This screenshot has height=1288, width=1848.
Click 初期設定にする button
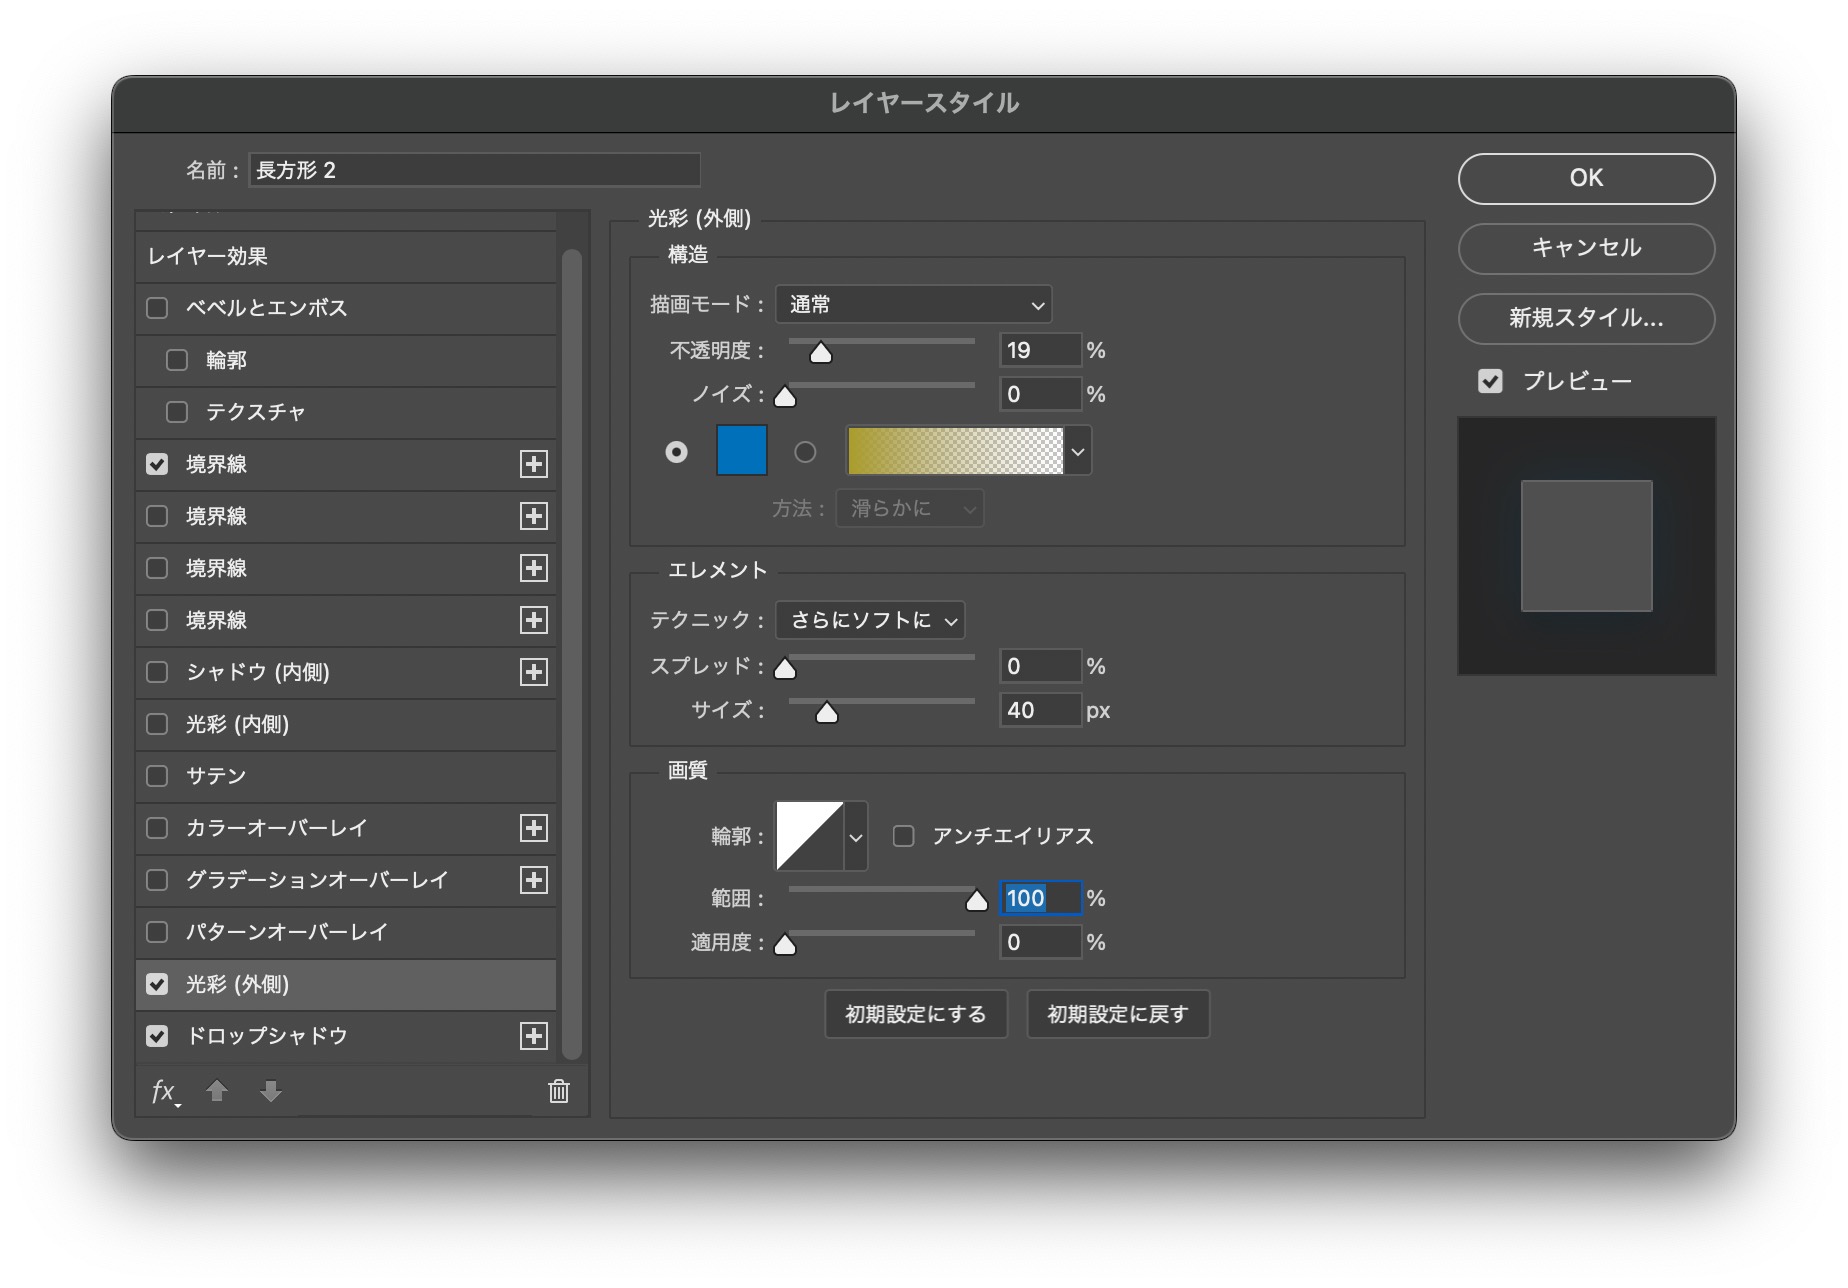(916, 1014)
